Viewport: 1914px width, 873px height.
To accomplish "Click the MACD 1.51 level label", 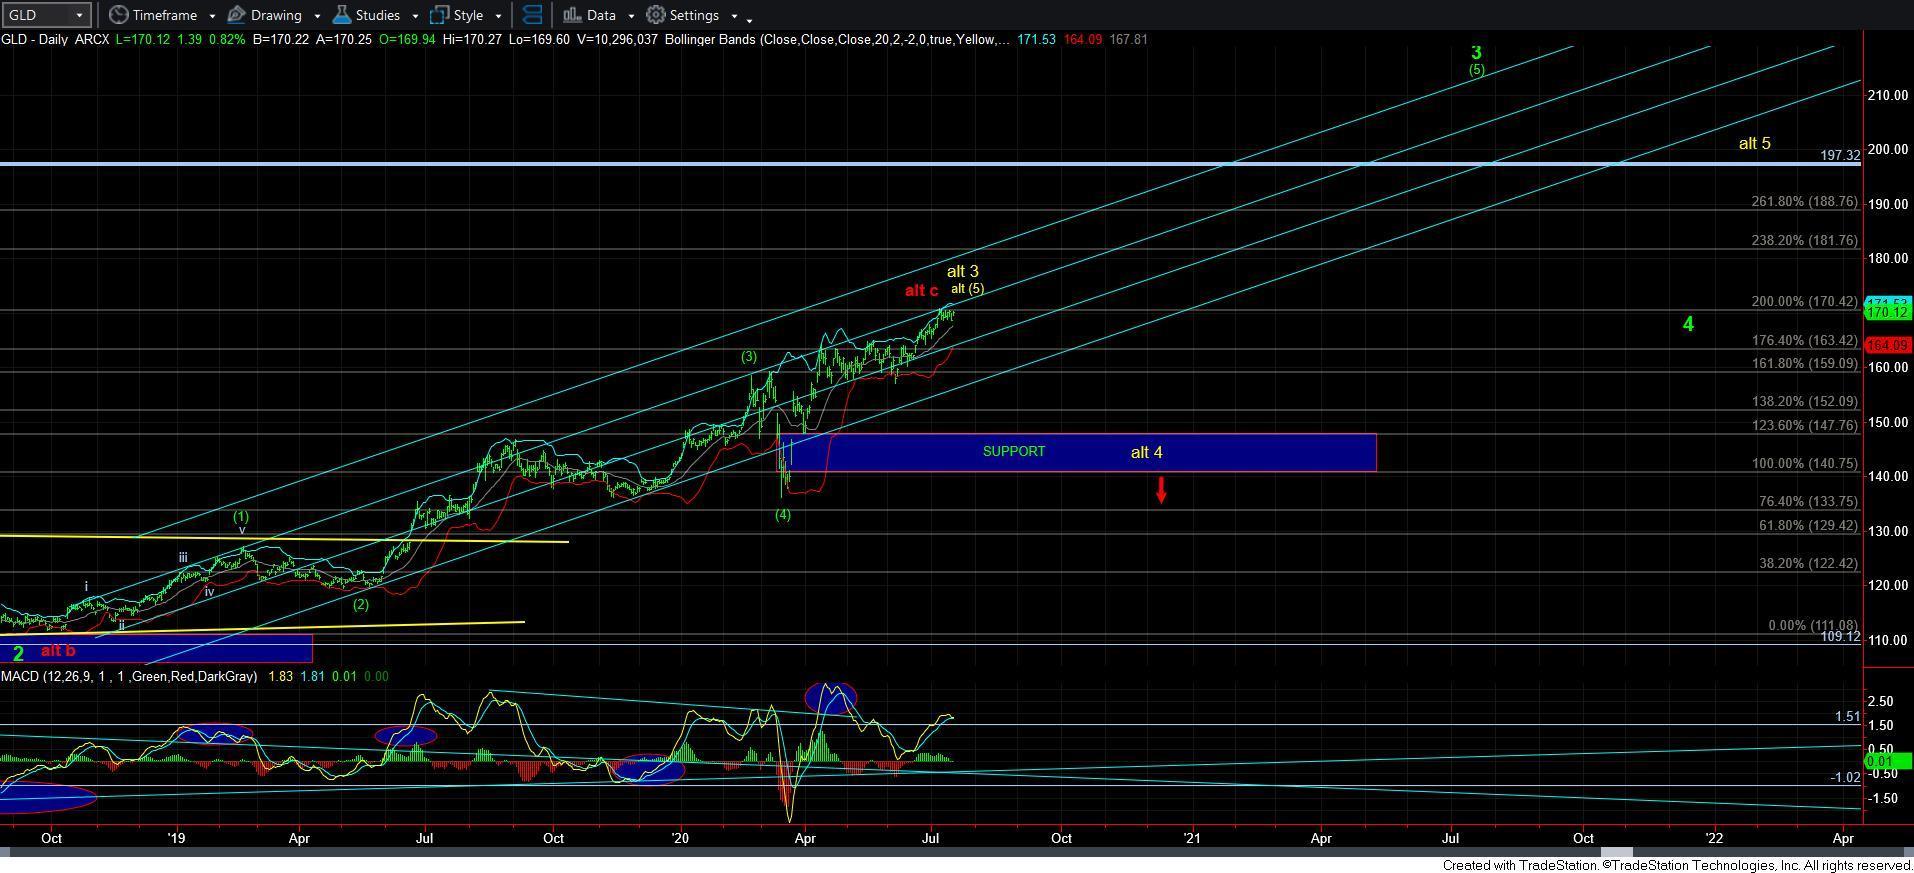I will click(1847, 717).
